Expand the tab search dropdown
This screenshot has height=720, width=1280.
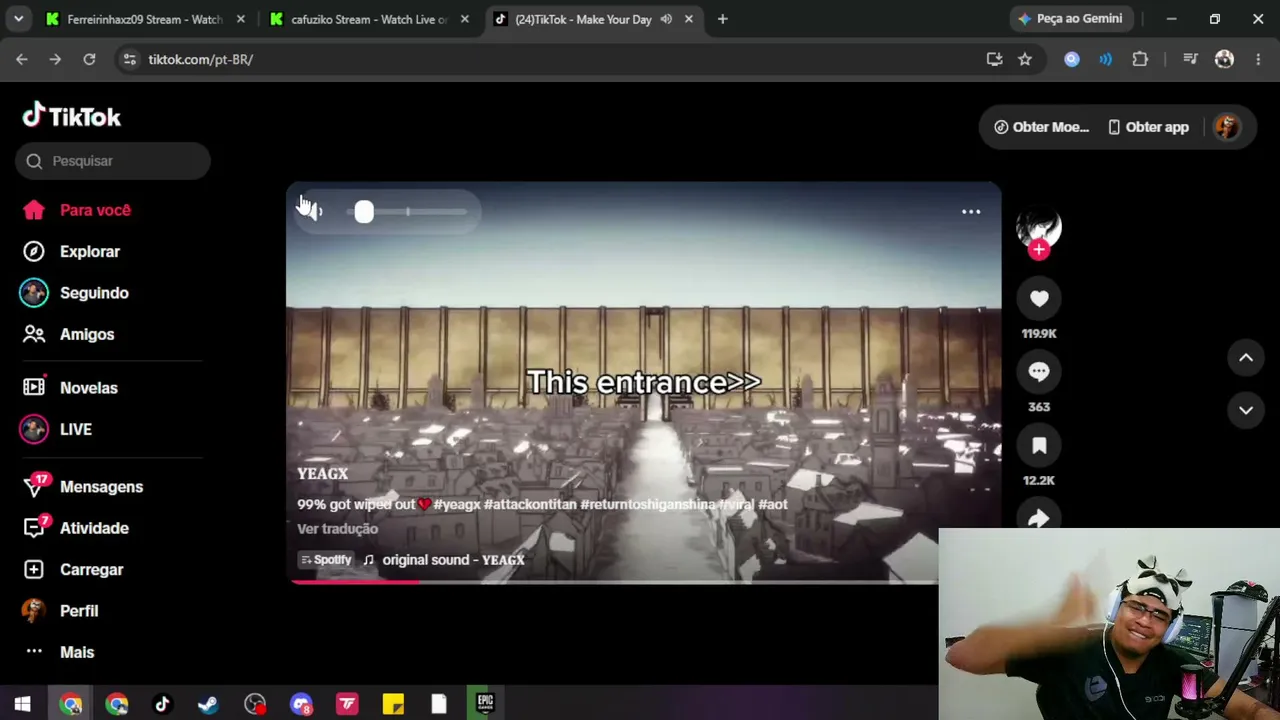[x=19, y=19]
